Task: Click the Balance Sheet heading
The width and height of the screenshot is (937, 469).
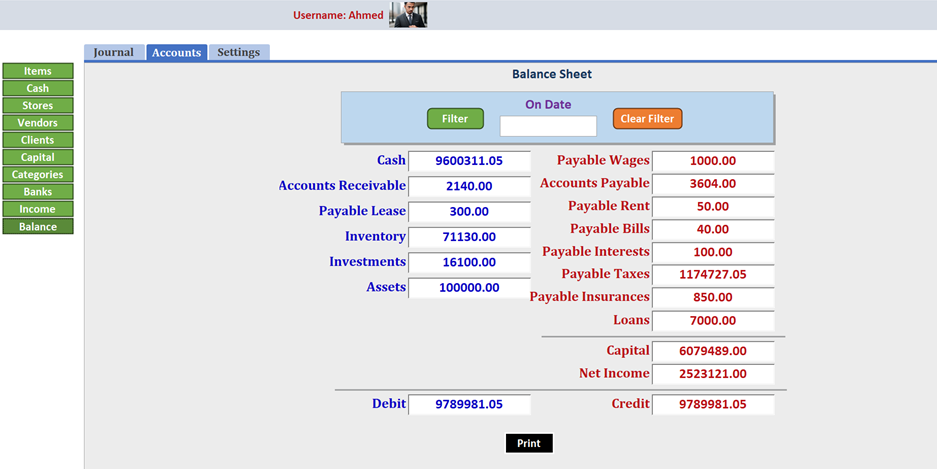Action: click(552, 74)
